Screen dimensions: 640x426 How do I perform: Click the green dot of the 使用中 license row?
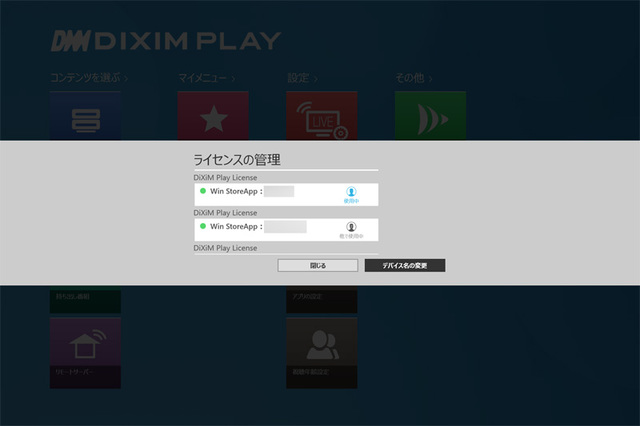(203, 191)
